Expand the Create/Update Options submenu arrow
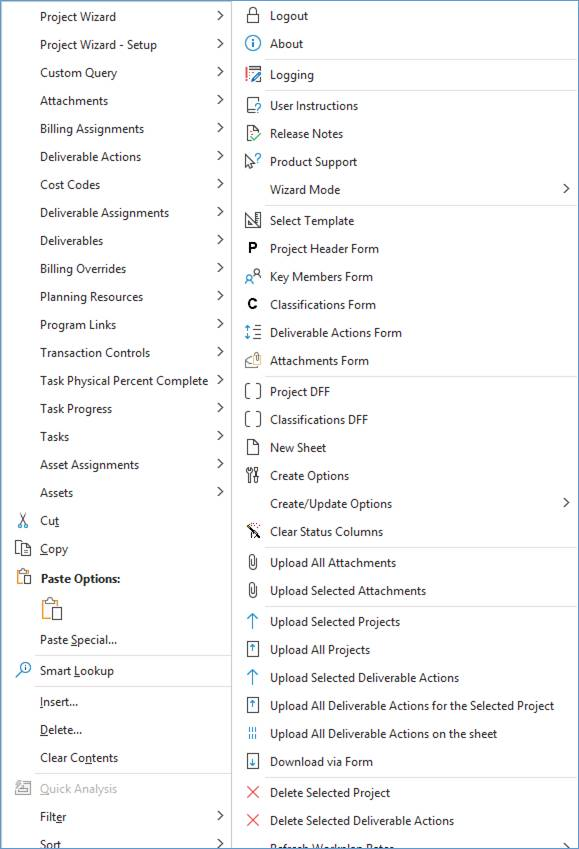The image size is (579, 849). (566, 503)
